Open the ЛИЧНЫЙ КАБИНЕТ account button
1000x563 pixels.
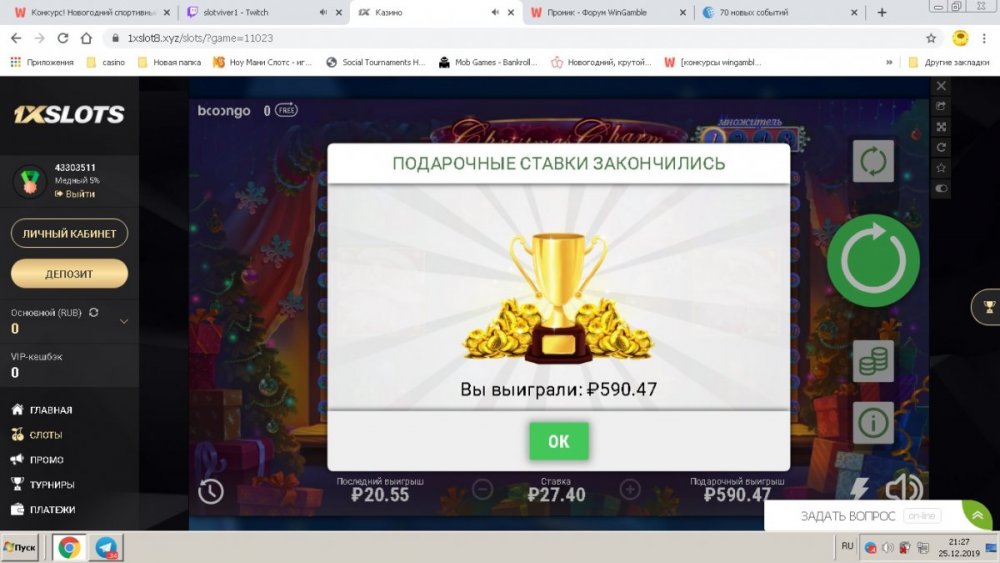click(70, 233)
